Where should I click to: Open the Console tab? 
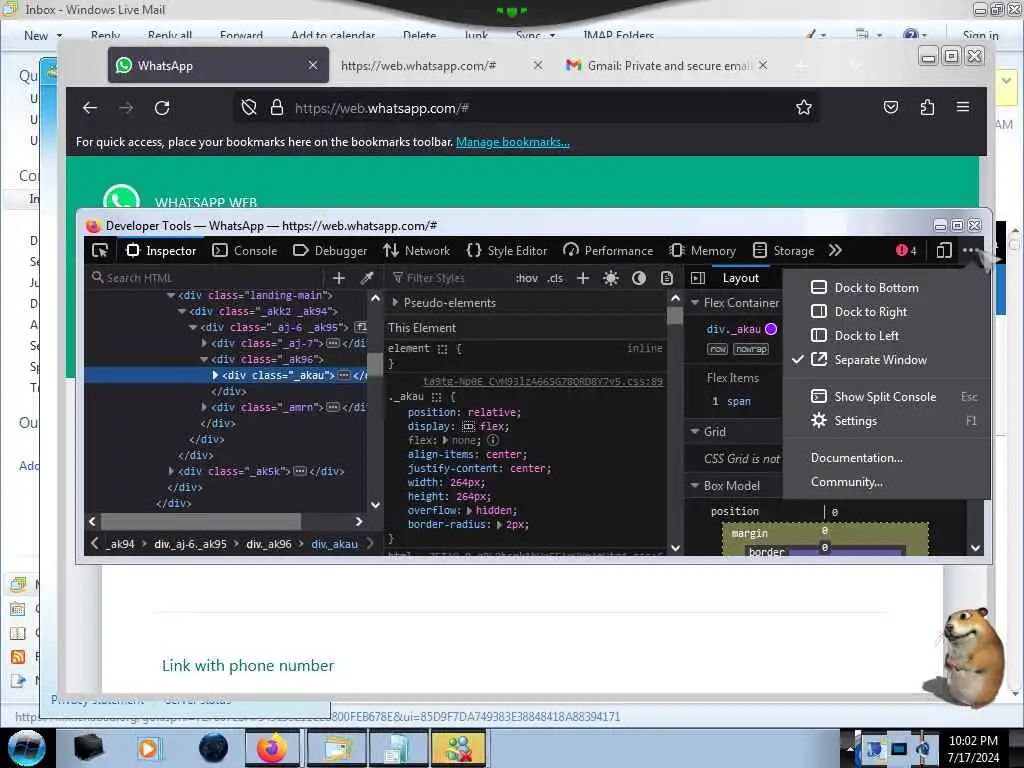(245, 250)
